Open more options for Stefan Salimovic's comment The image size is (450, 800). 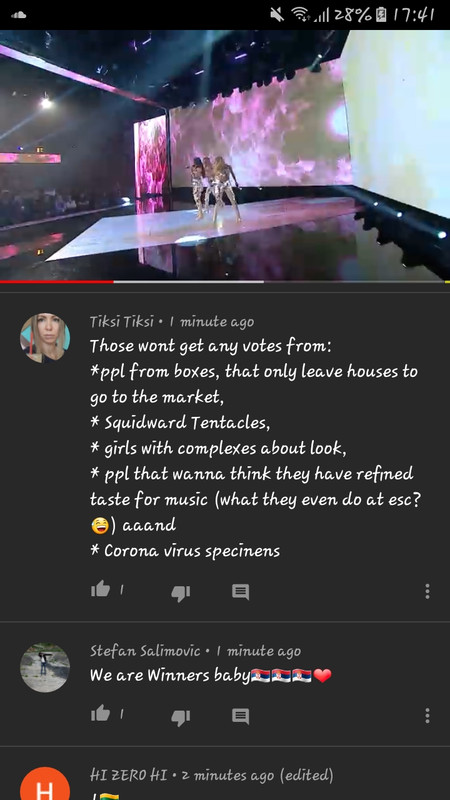[427, 715]
